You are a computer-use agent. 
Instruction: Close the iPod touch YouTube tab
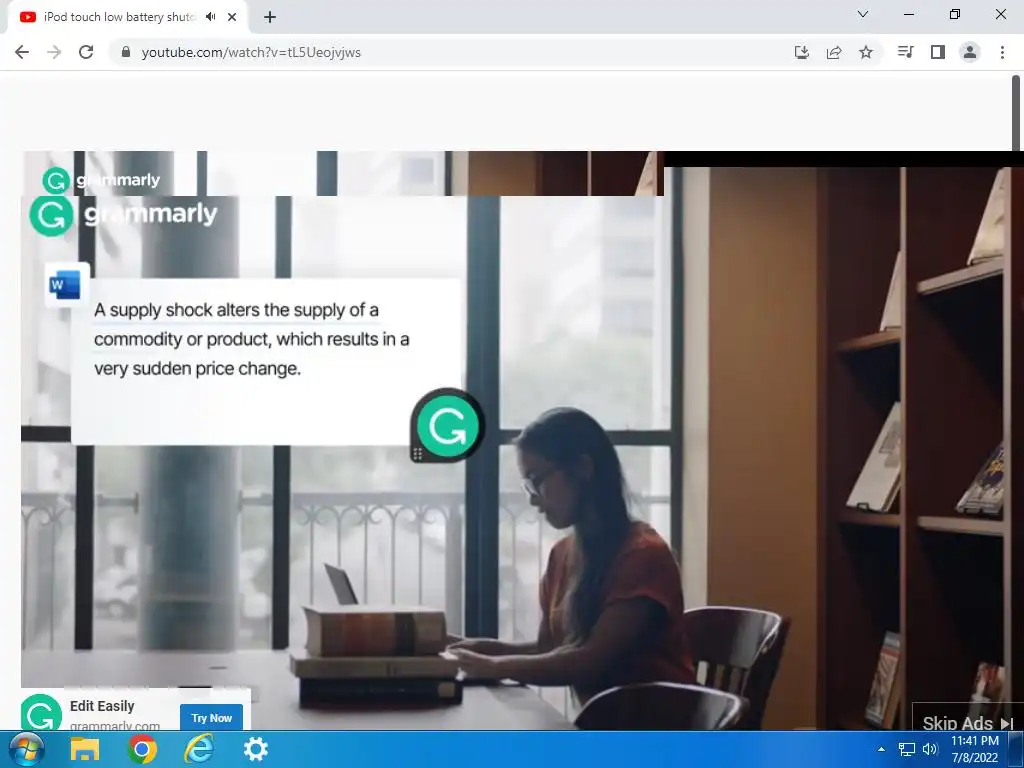[x=232, y=17]
